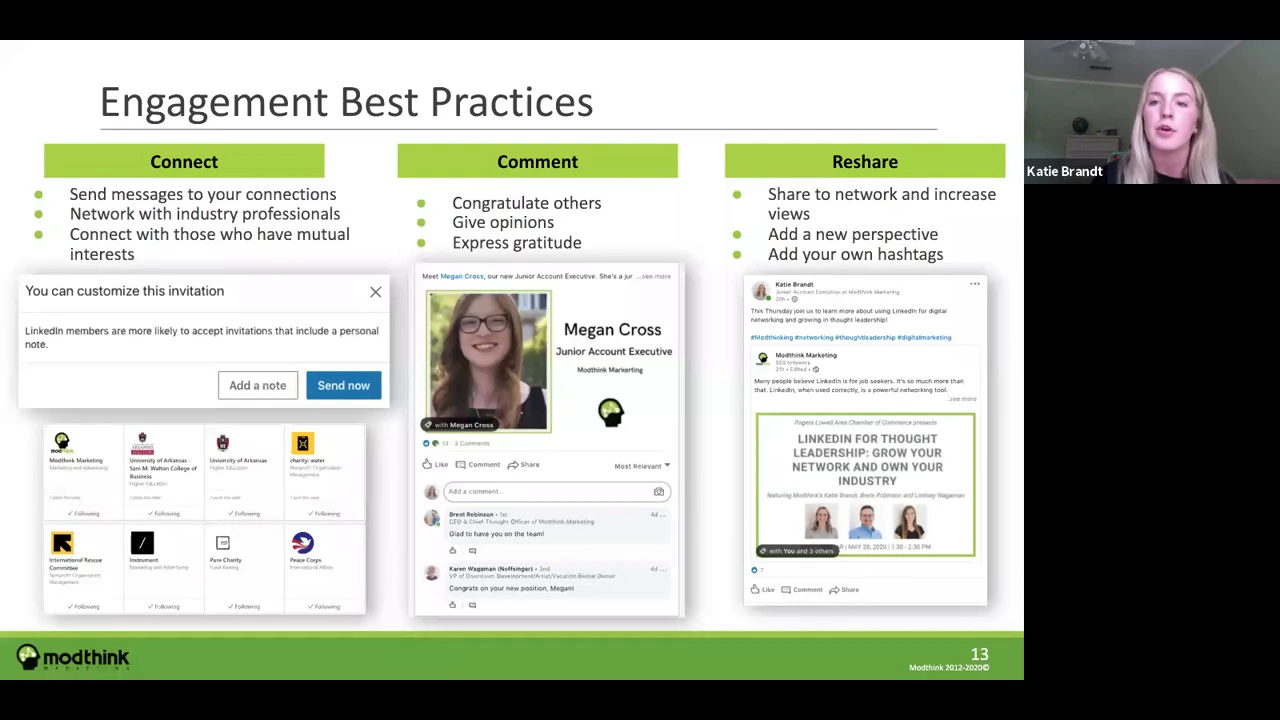Open Katie Brandt post options menu
This screenshot has width=1280, height=720.
point(974,284)
